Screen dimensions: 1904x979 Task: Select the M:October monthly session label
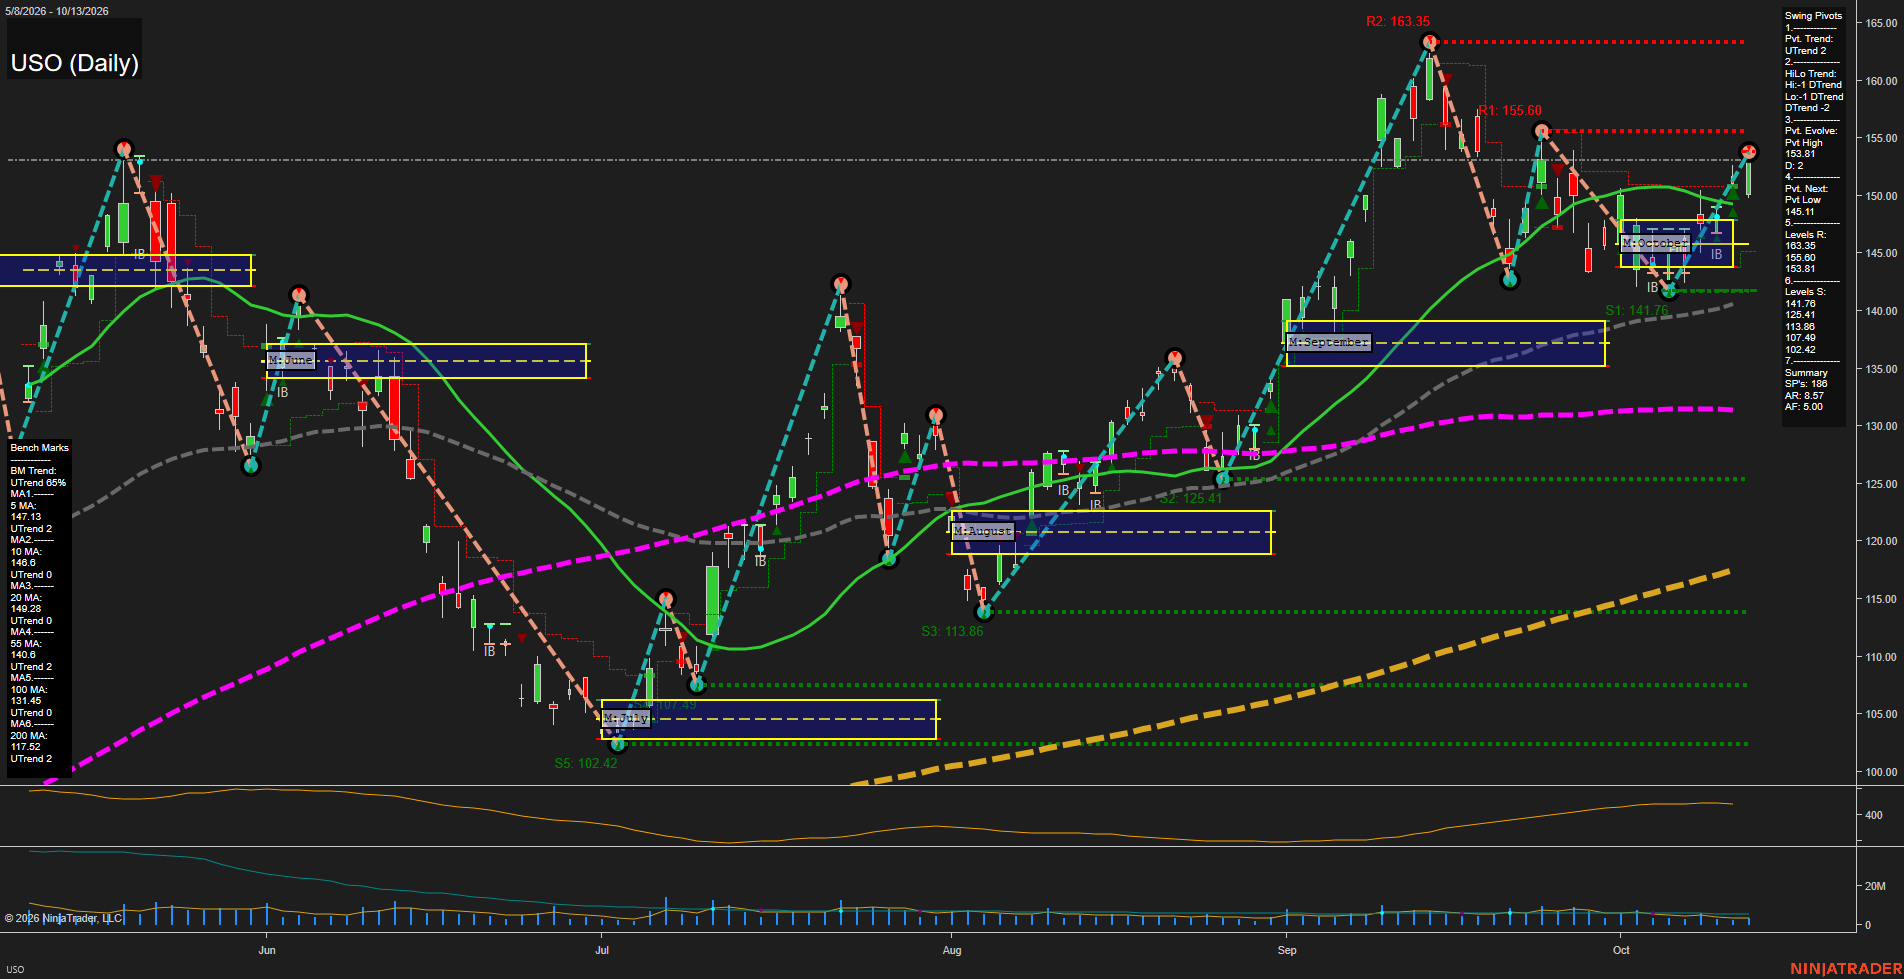click(1655, 243)
